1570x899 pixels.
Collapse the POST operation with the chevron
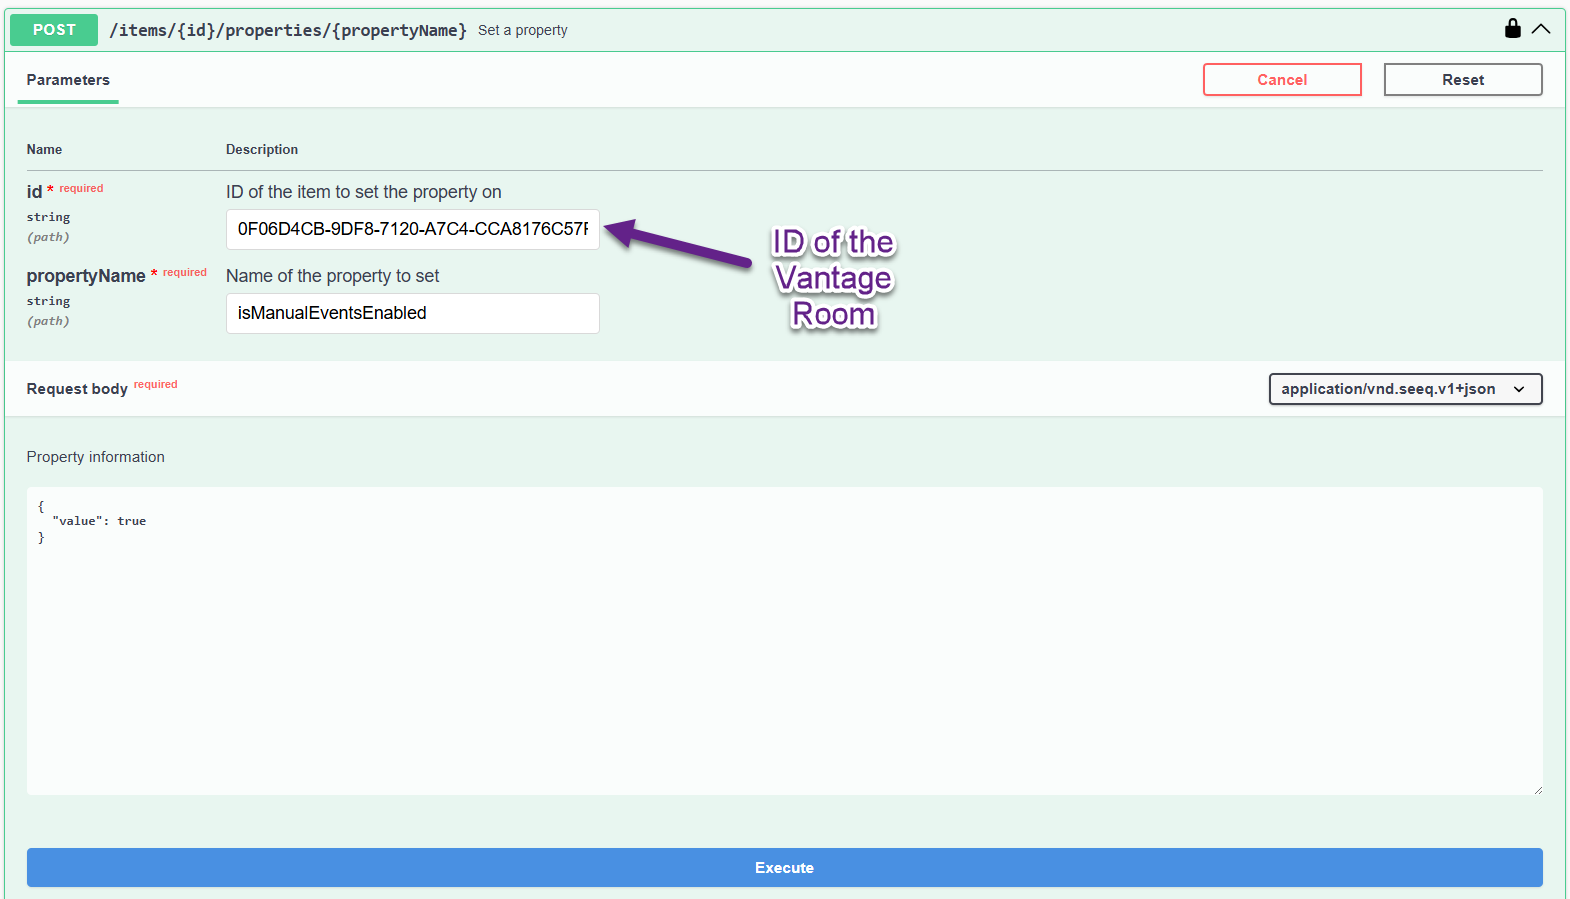pyautogui.click(x=1541, y=29)
